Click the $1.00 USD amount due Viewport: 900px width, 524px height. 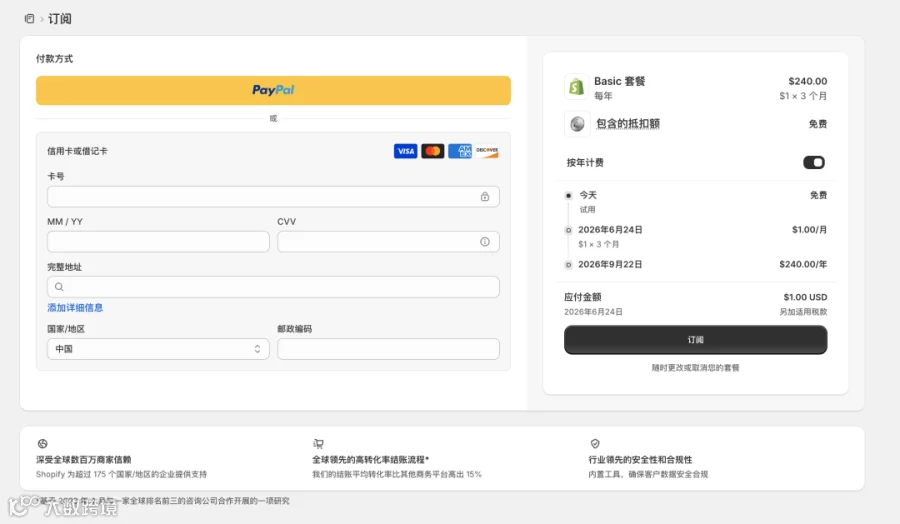(x=805, y=297)
